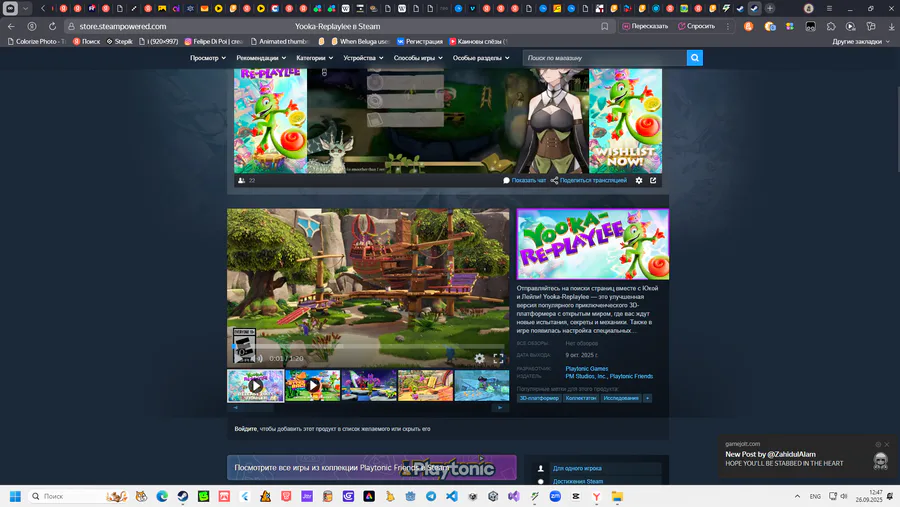Expand the Способы игры dropdown
Viewport: 900px width, 507px height.
(x=418, y=58)
